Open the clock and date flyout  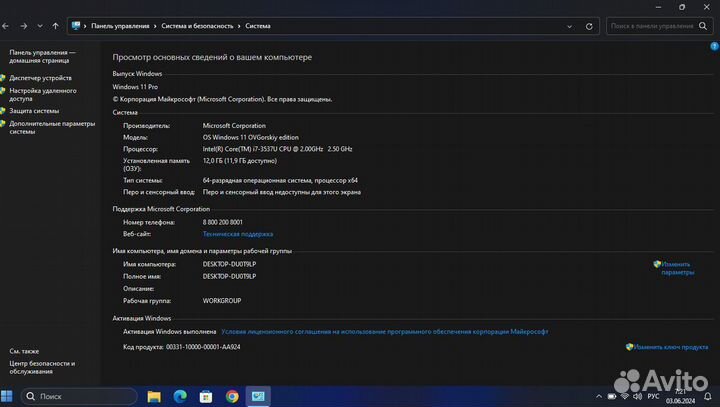[681, 396]
